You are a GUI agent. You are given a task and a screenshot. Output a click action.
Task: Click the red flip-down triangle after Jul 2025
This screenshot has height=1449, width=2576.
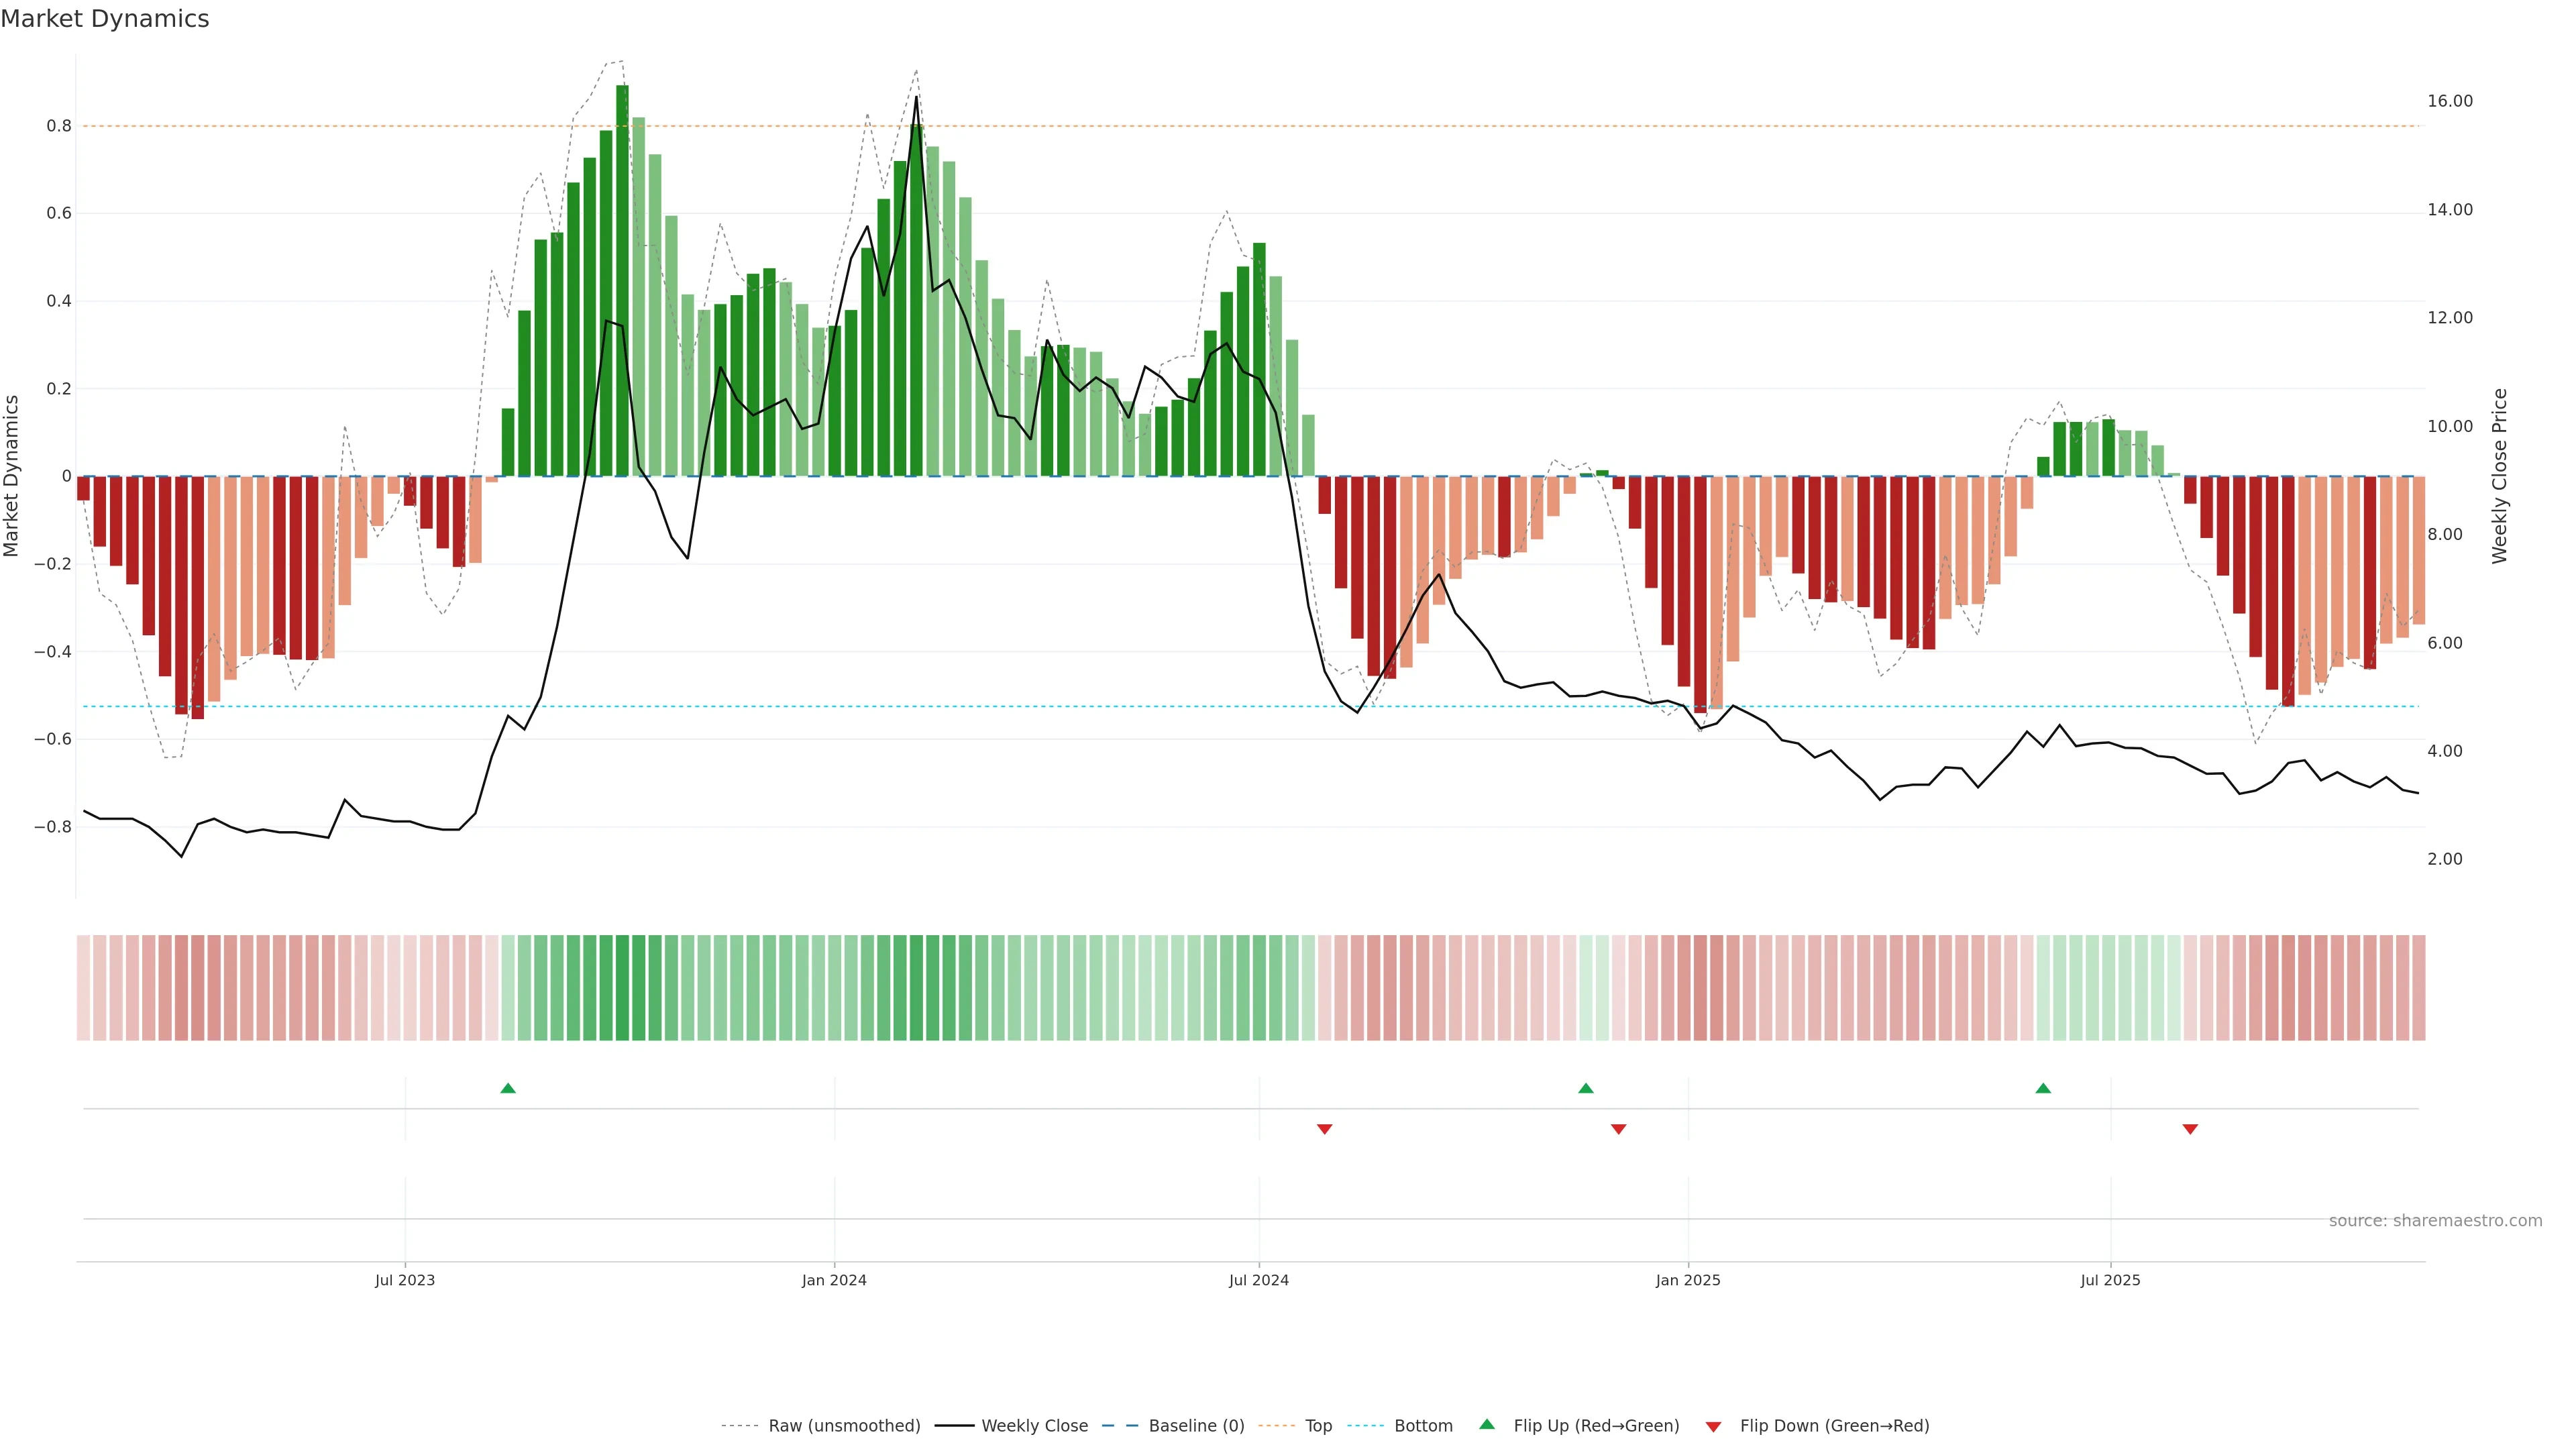(2190, 1129)
